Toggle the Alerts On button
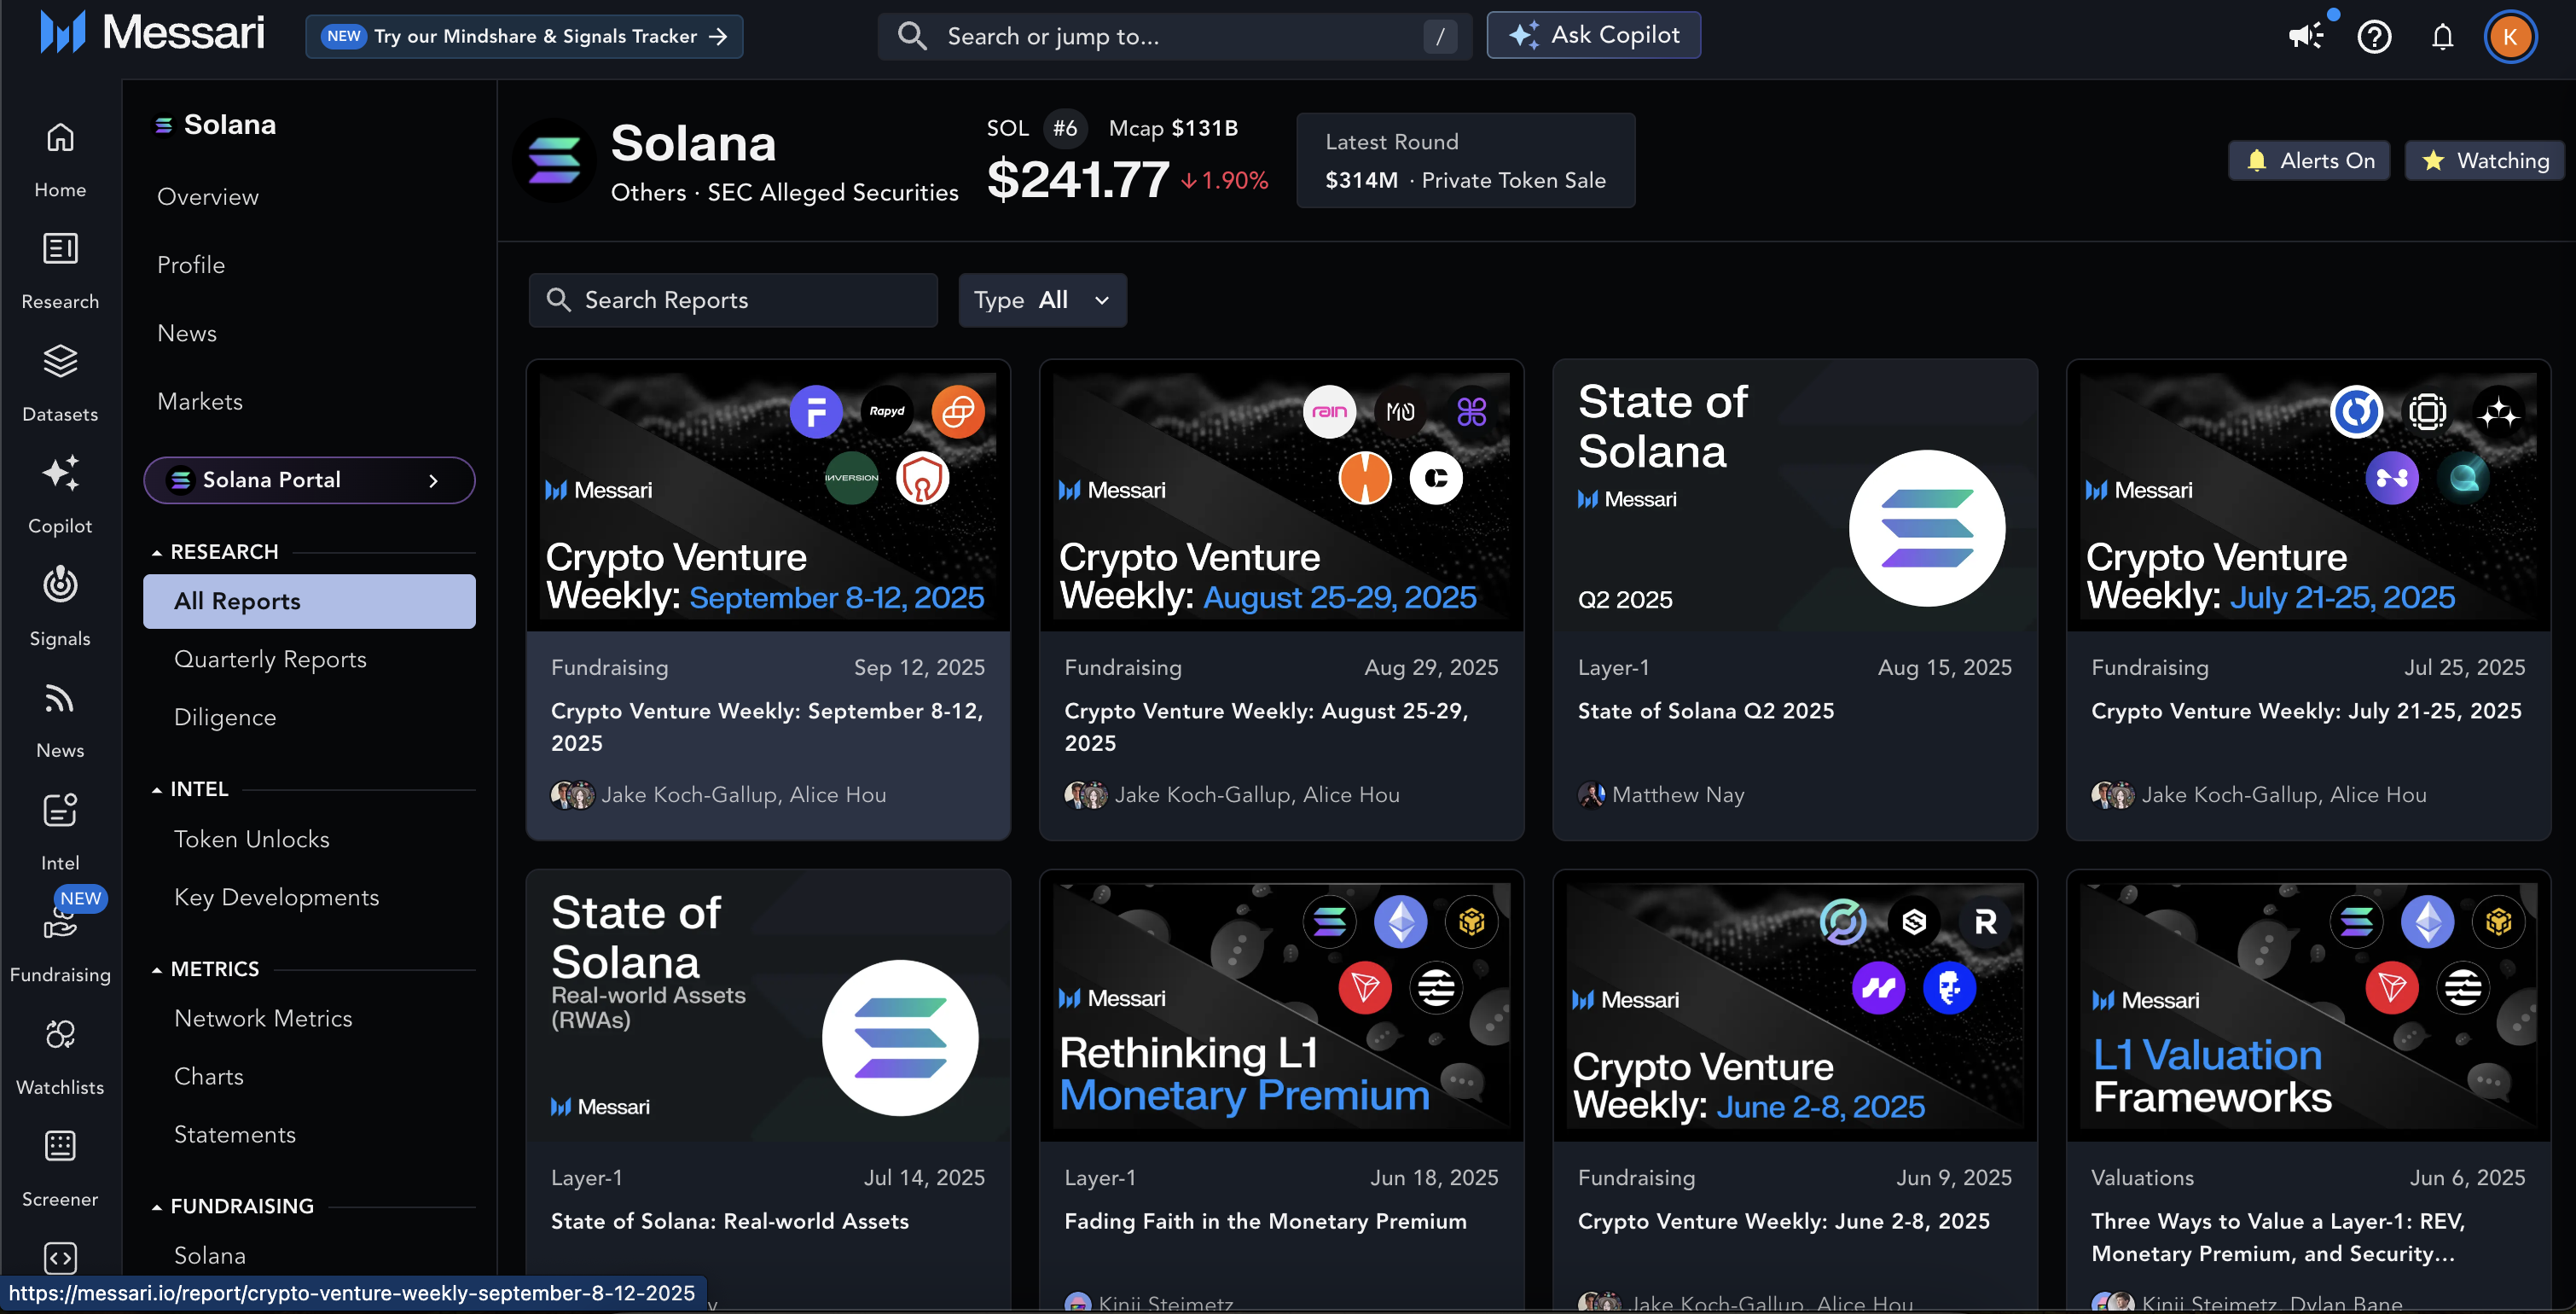This screenshot has width=2576, height=1314. click(2309, 161)
